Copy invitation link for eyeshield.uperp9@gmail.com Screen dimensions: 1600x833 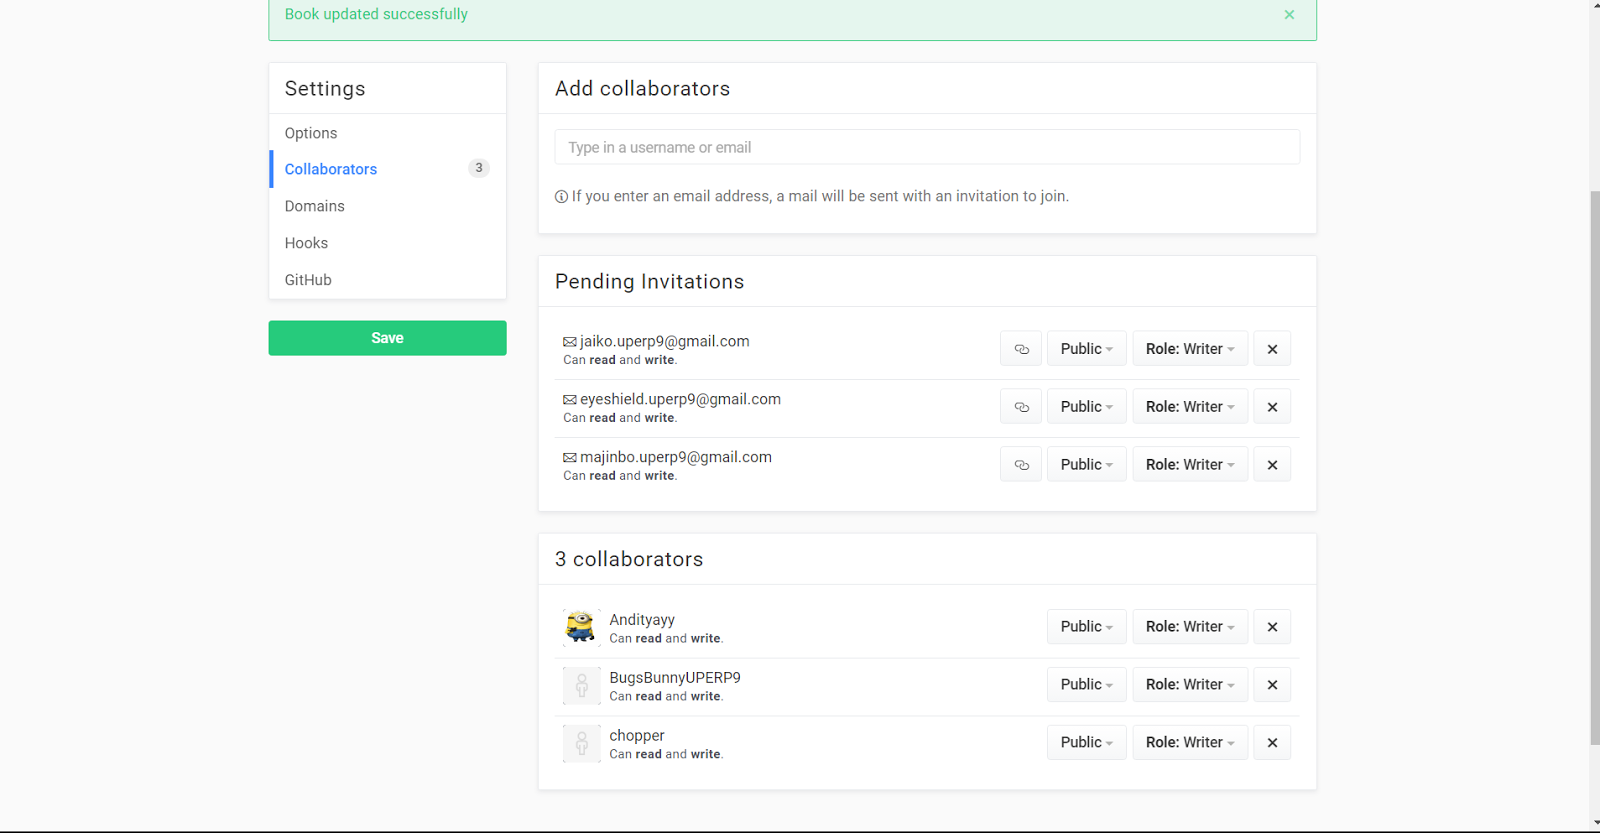click(x=1021, y=407)
